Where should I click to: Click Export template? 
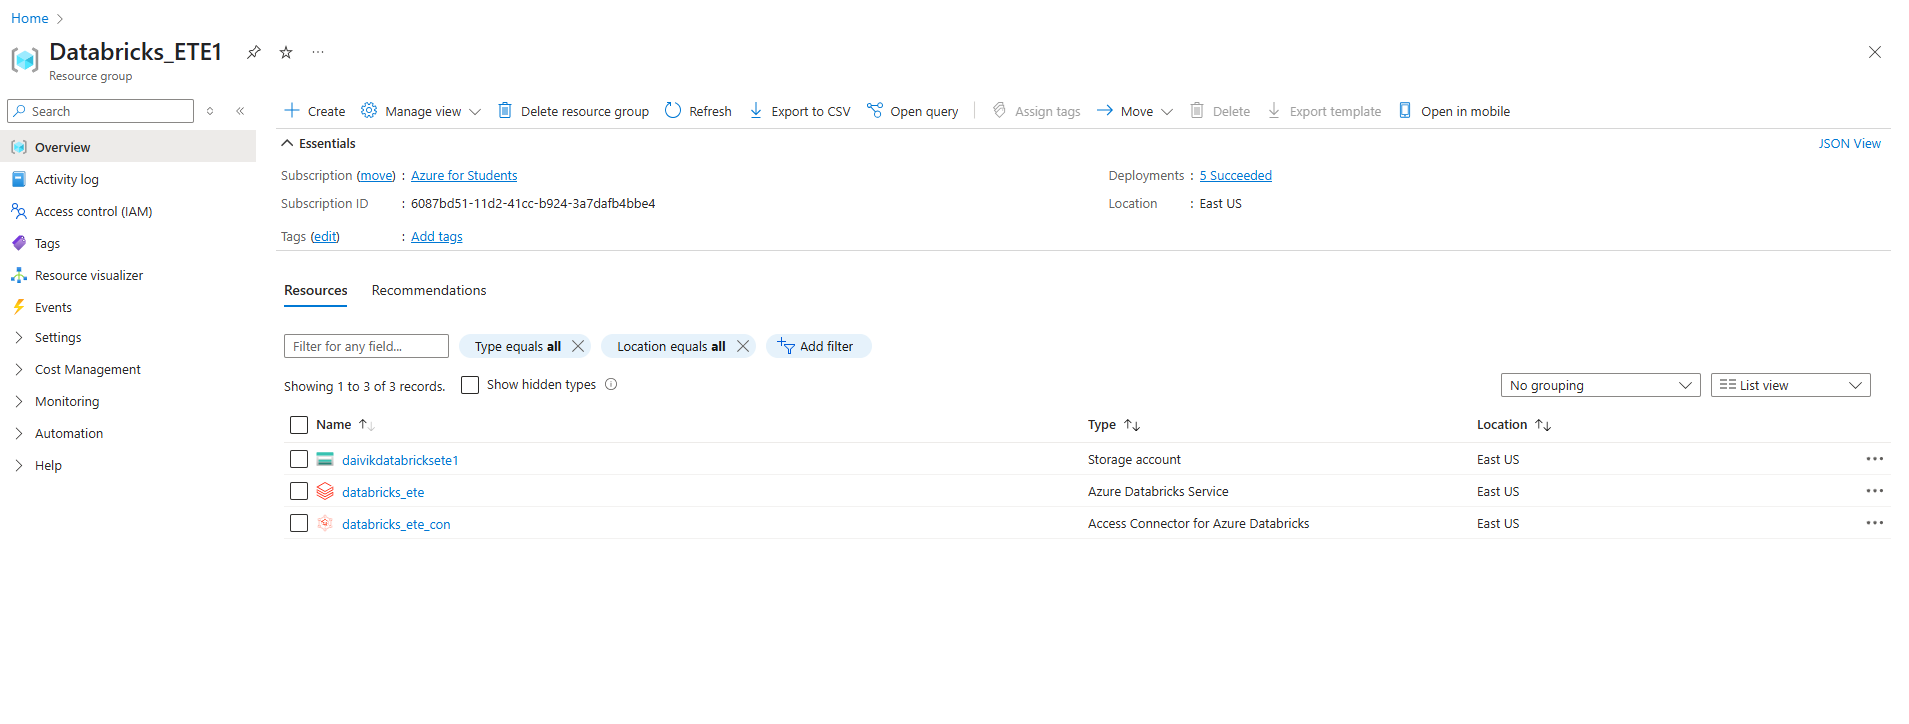(1324, 111)
